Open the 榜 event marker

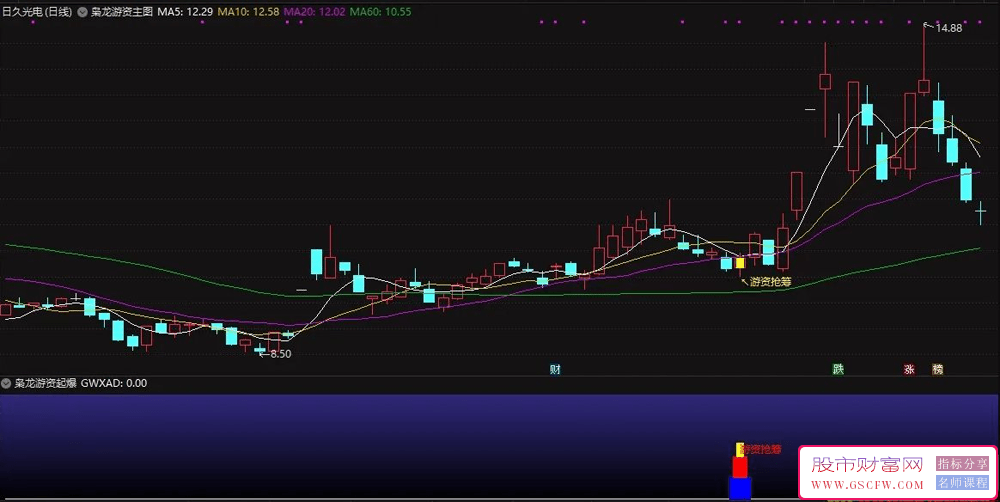pyautogui.click(x=938, y=369)
